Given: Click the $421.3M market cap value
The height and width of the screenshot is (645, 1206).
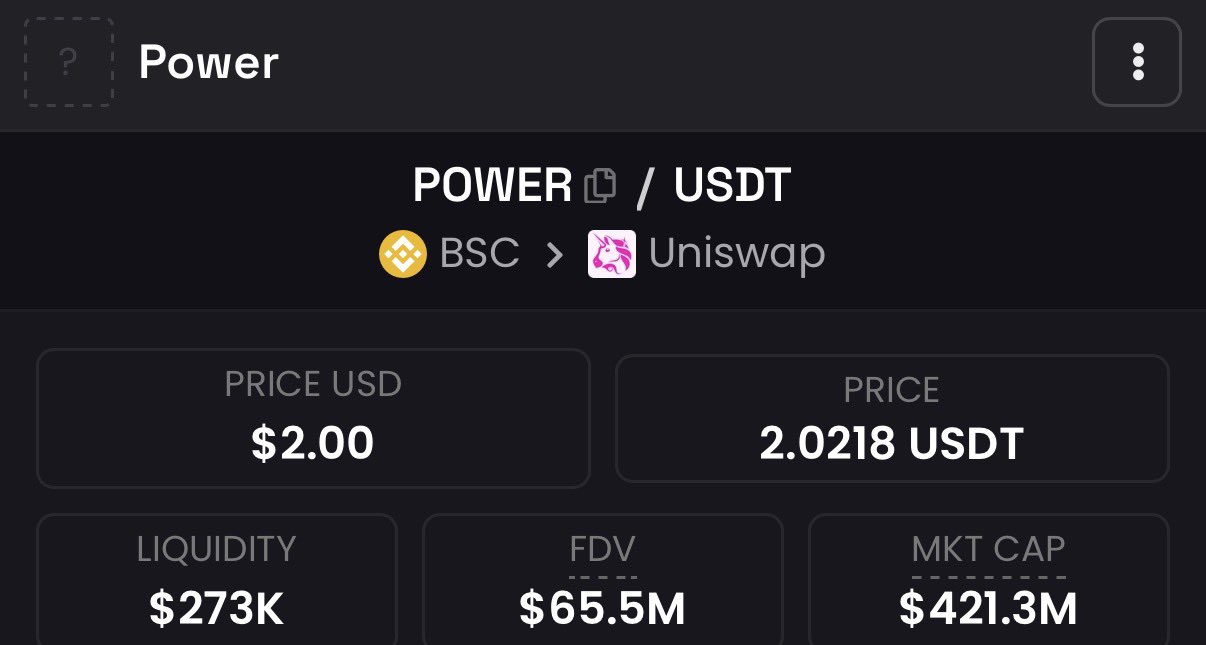Looking at the screenshot, I should 988,609.
